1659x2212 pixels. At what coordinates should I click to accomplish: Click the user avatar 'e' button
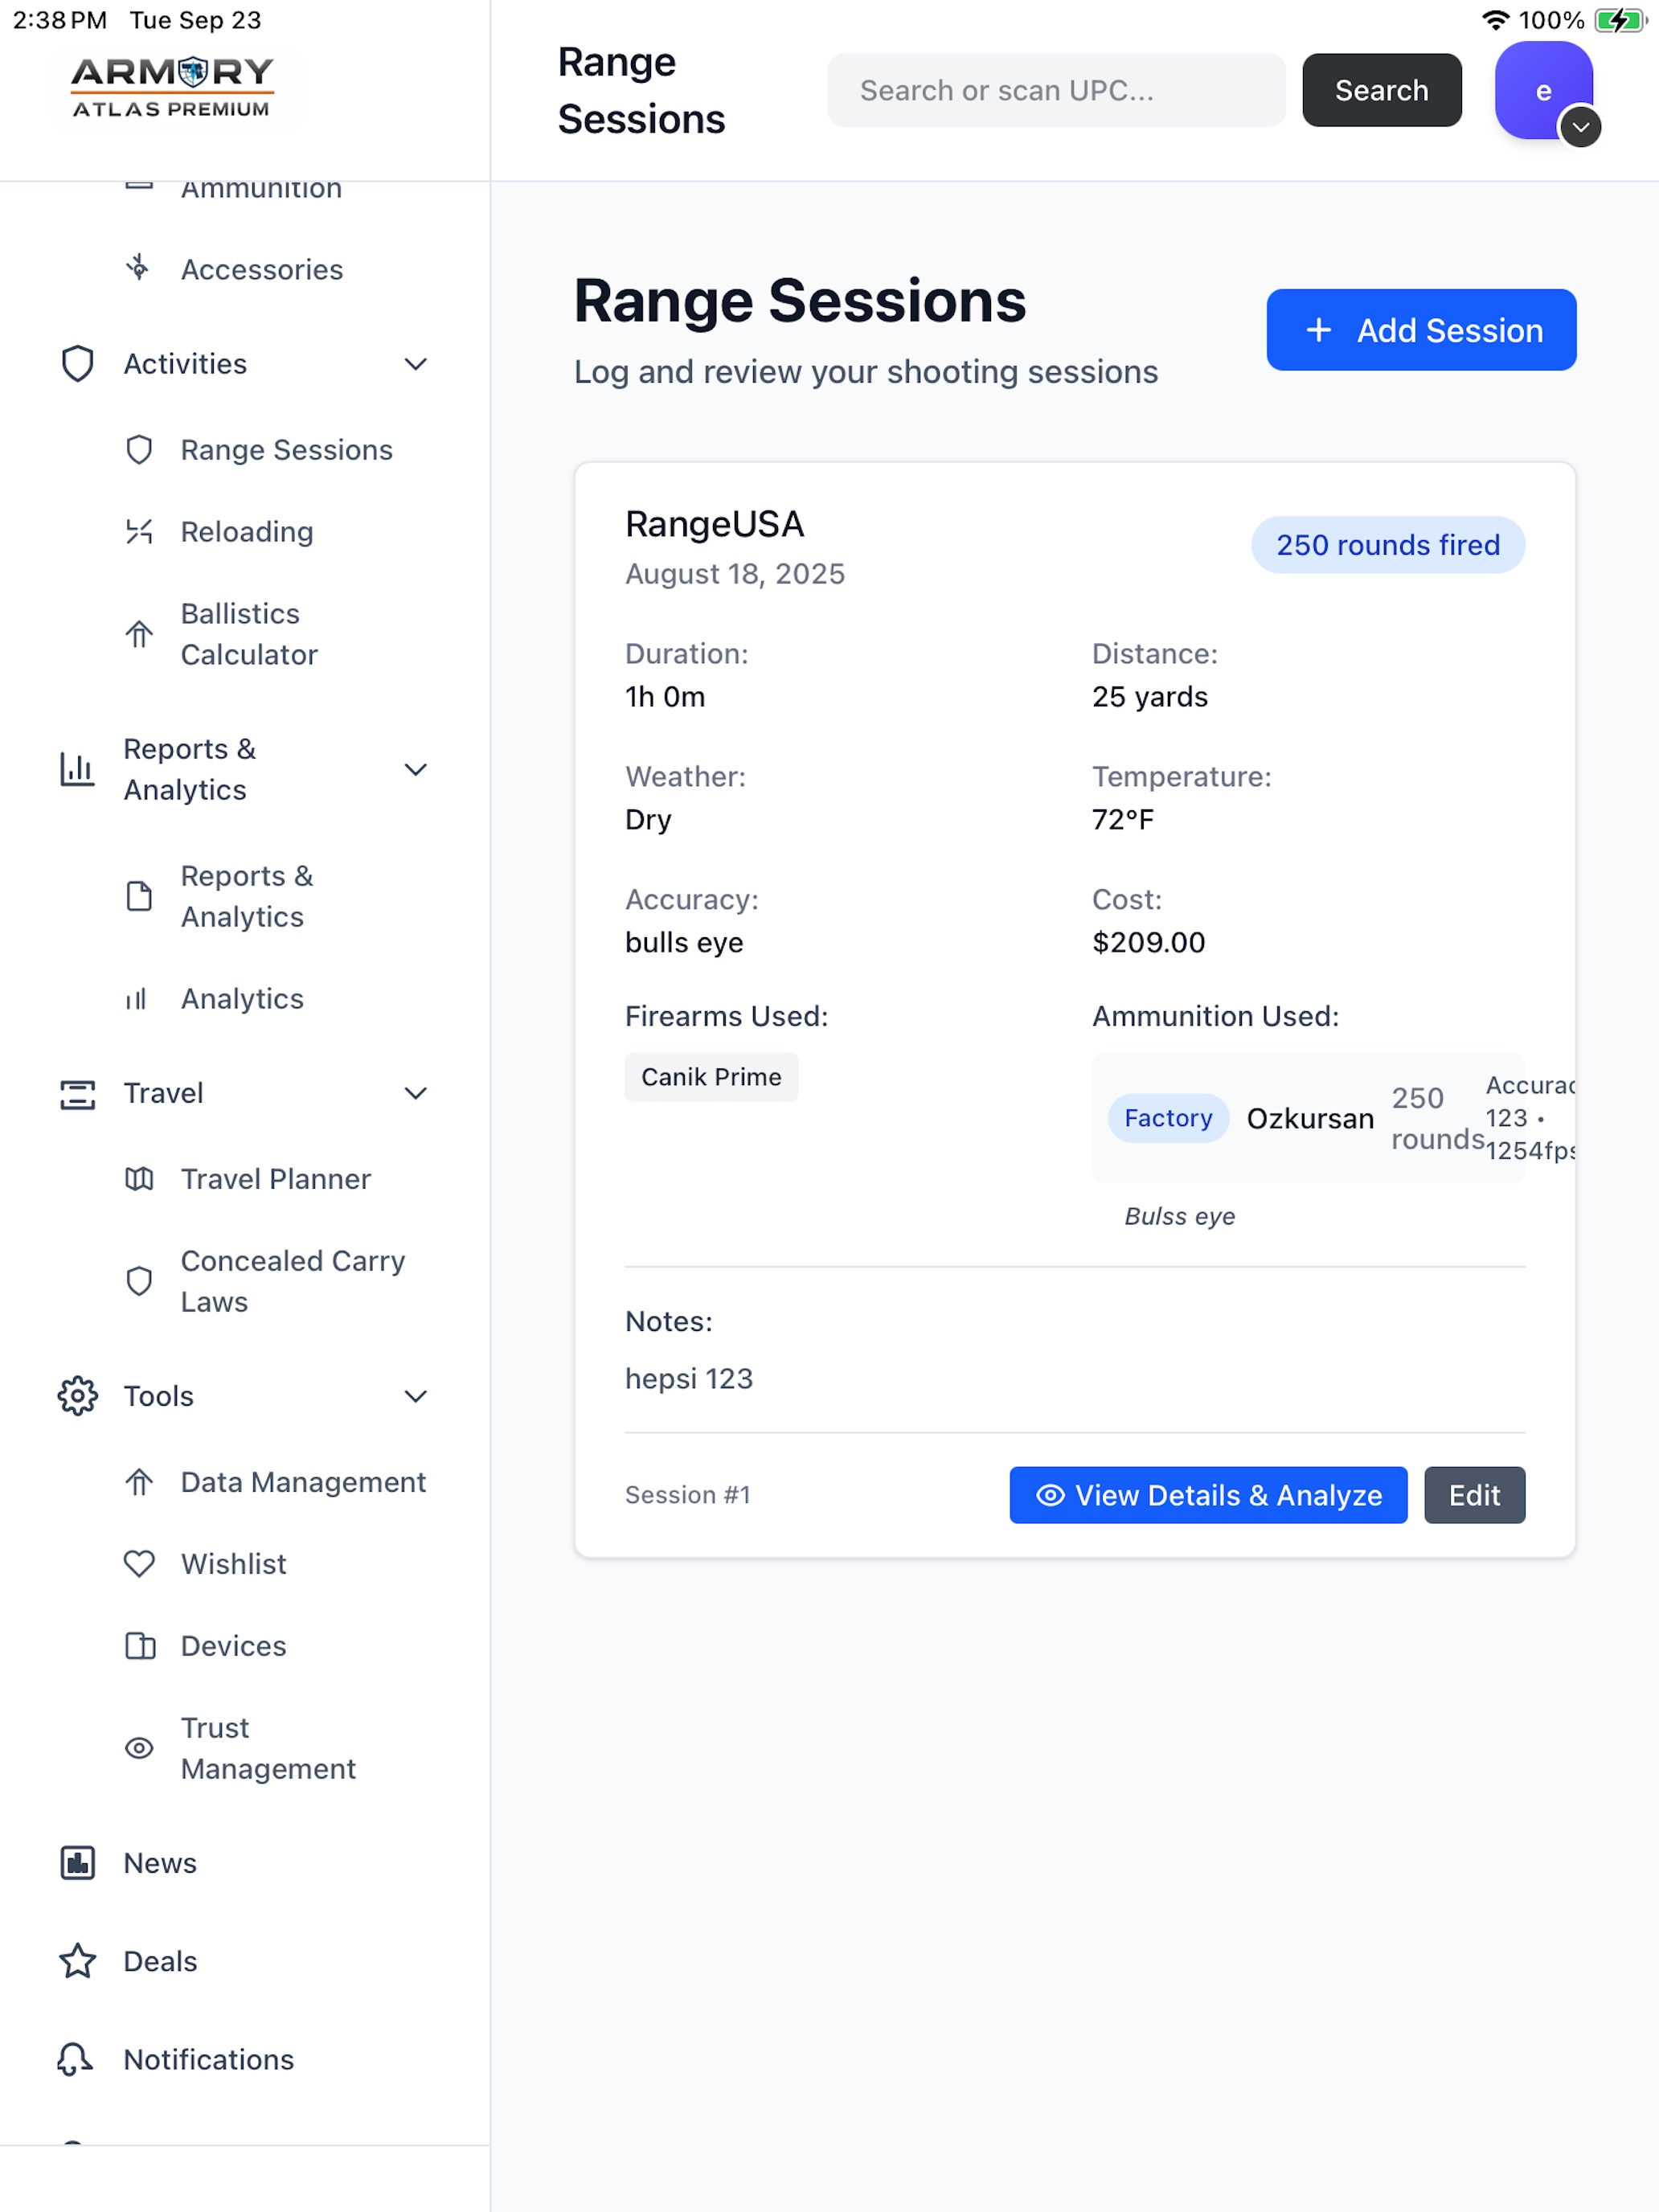(1543, 90)
